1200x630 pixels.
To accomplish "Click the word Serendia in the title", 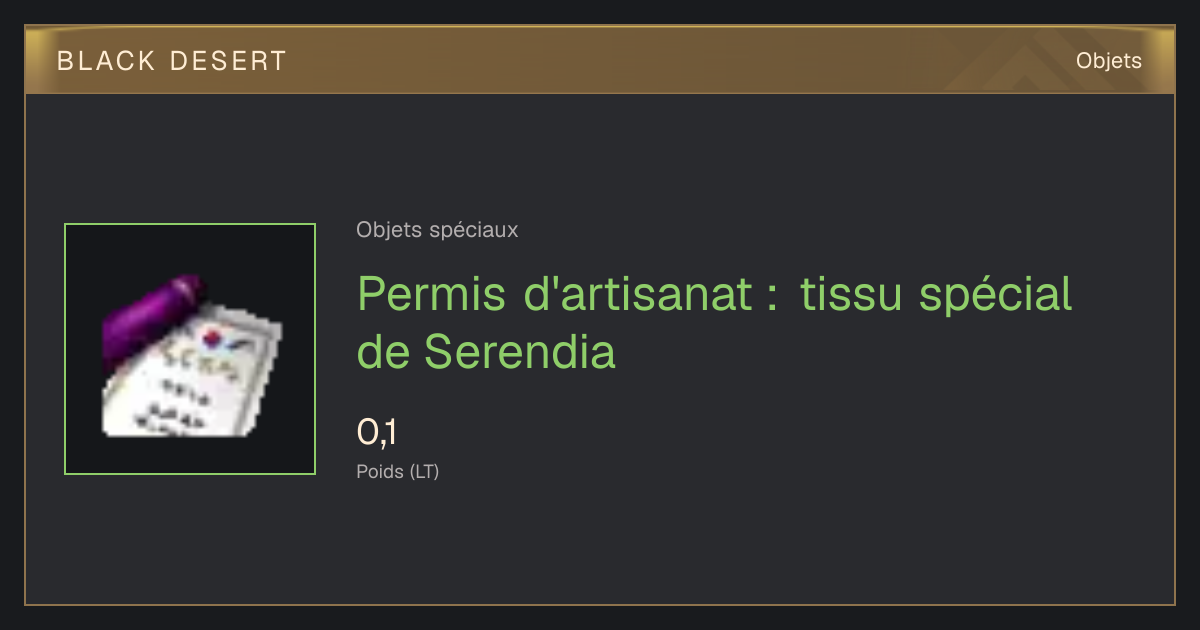I will [519, 351].
